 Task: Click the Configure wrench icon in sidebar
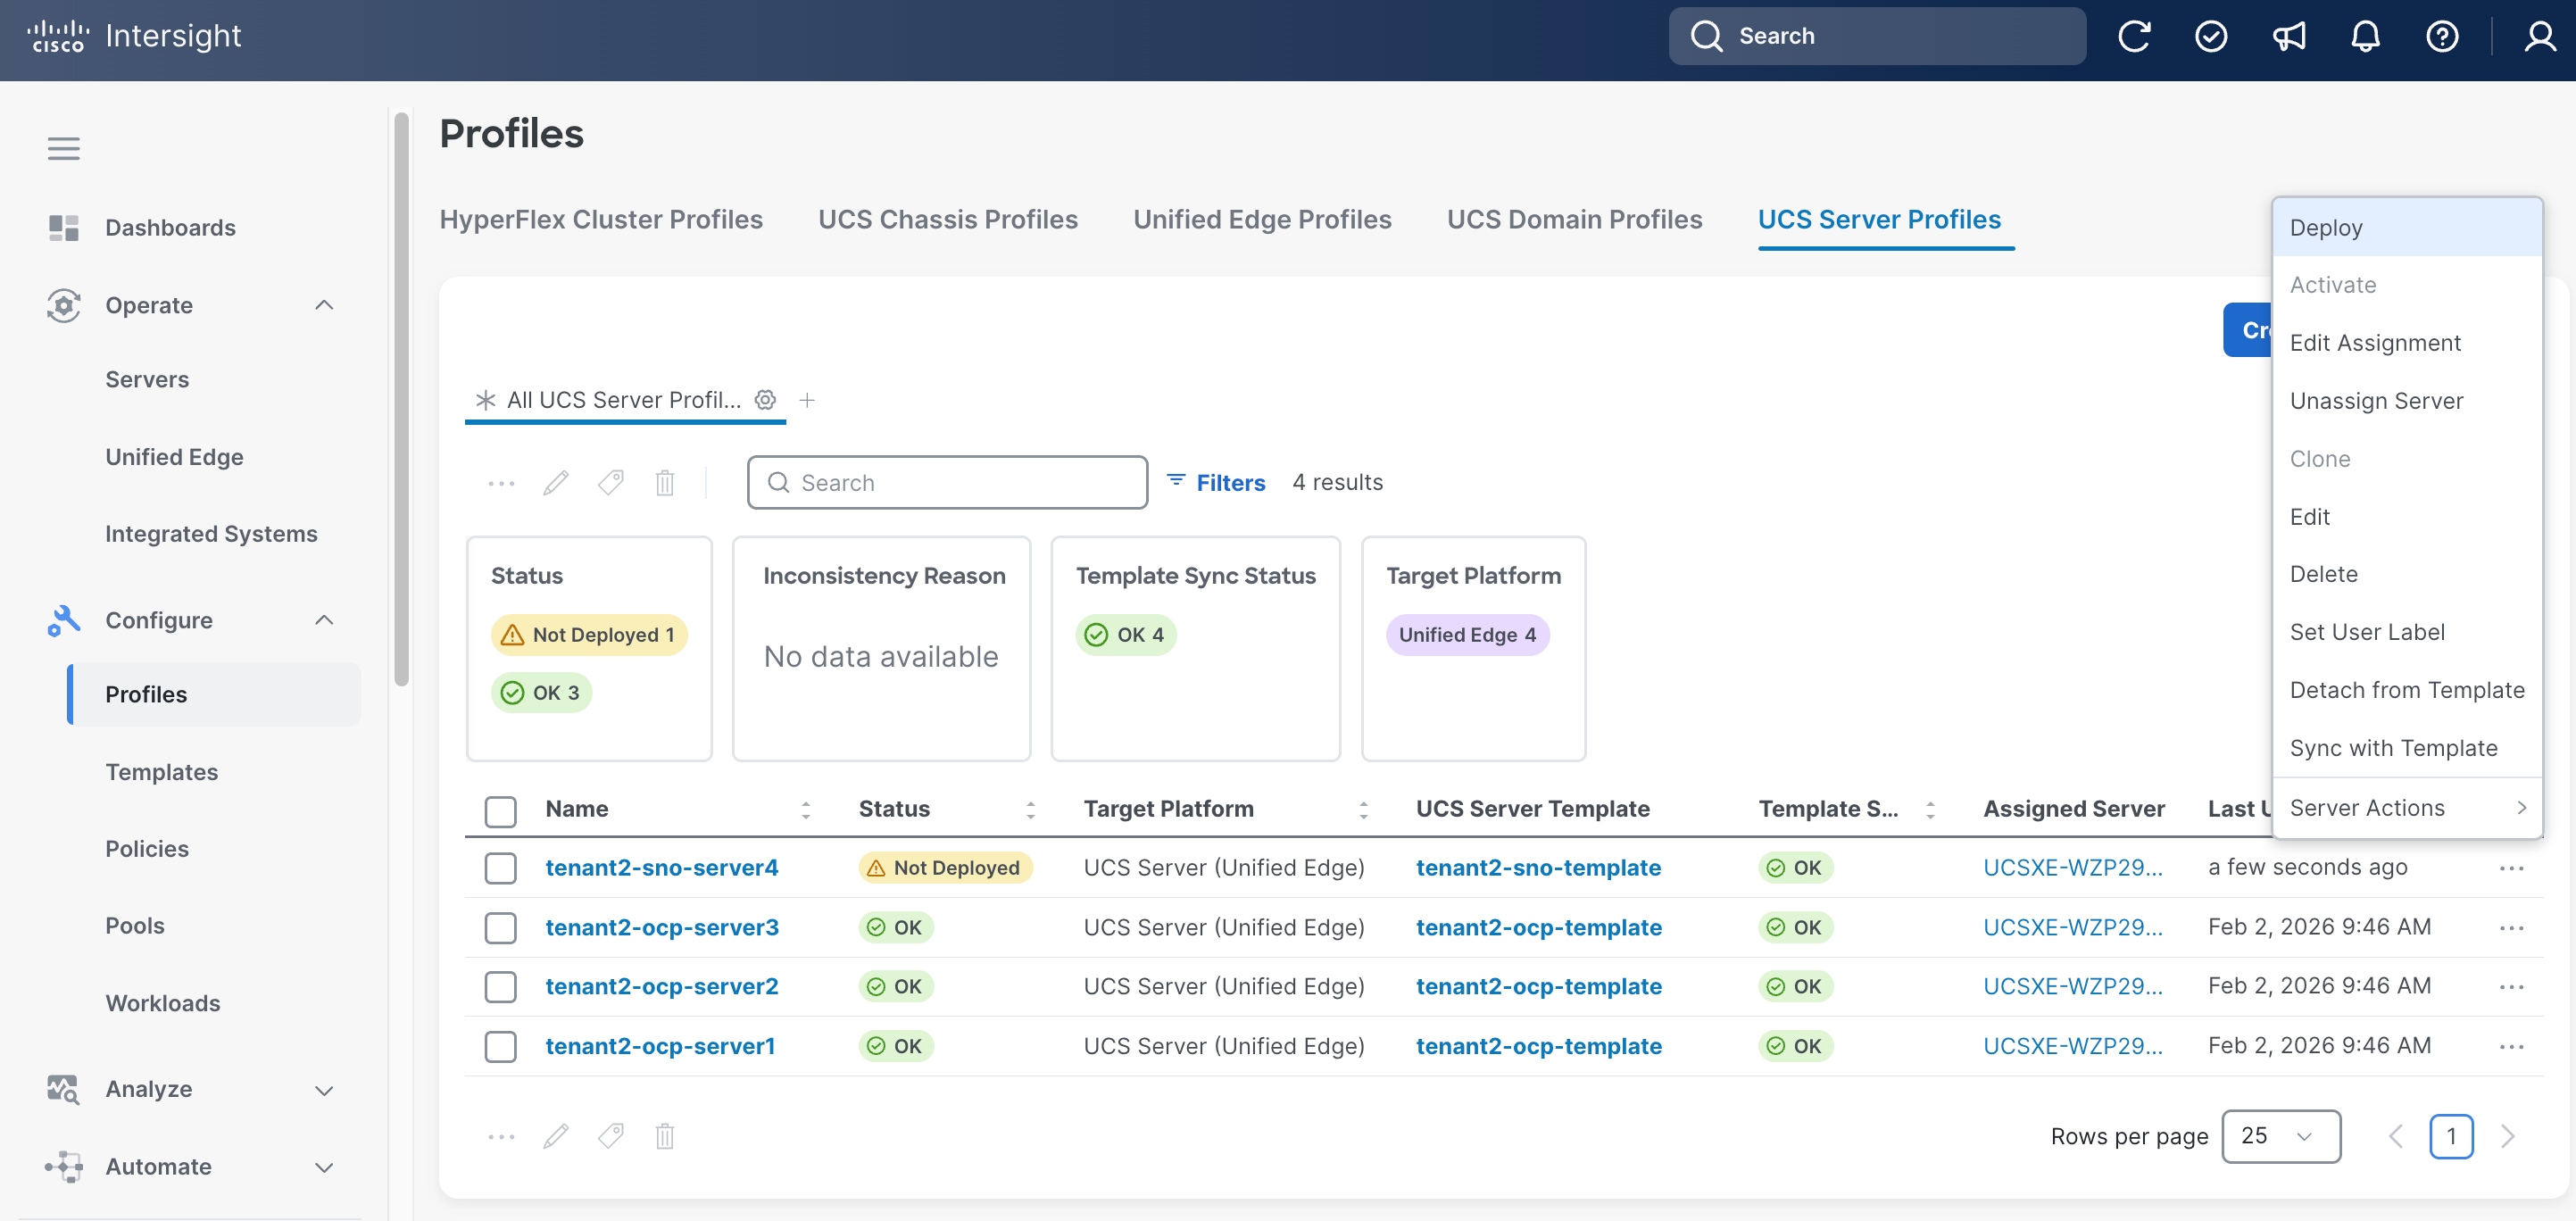(64, 620)
